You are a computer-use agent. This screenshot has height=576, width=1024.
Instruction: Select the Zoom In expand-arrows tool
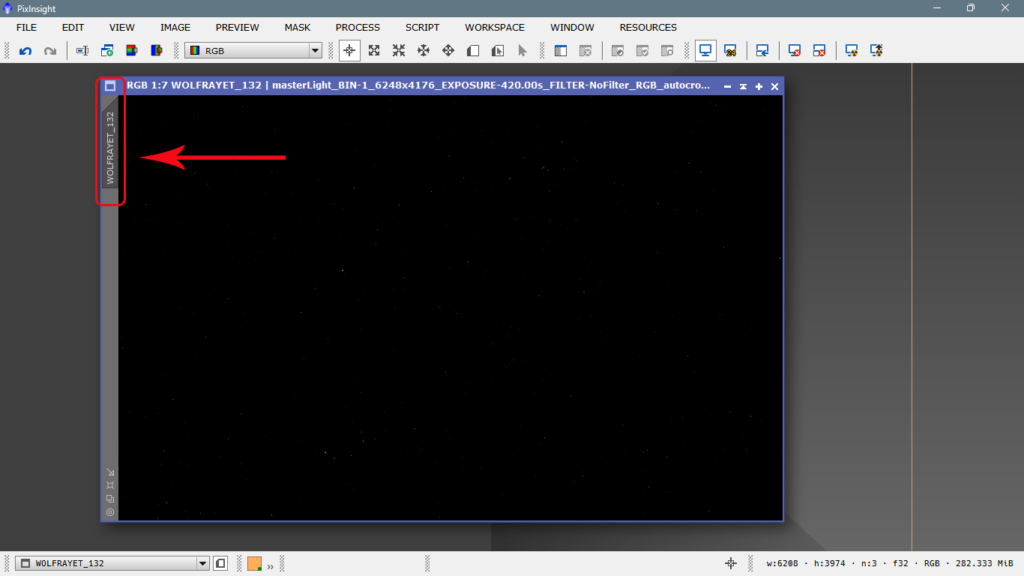(x=374, y=51)
